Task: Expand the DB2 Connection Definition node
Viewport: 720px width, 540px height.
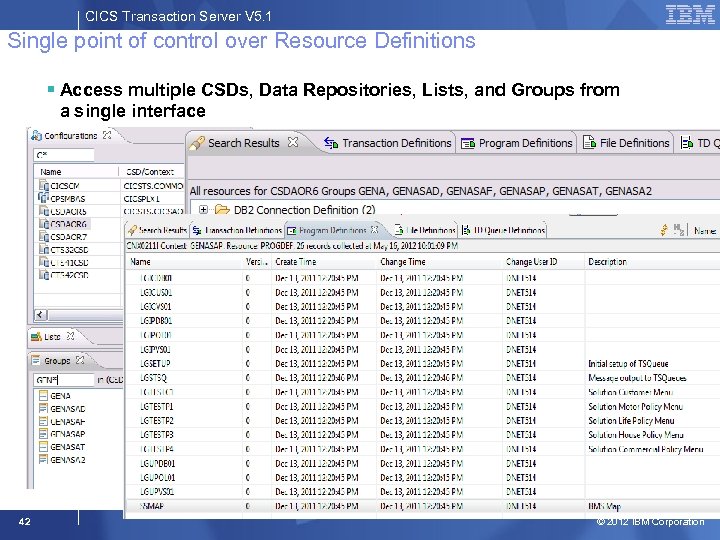Action: click(203, 209)
